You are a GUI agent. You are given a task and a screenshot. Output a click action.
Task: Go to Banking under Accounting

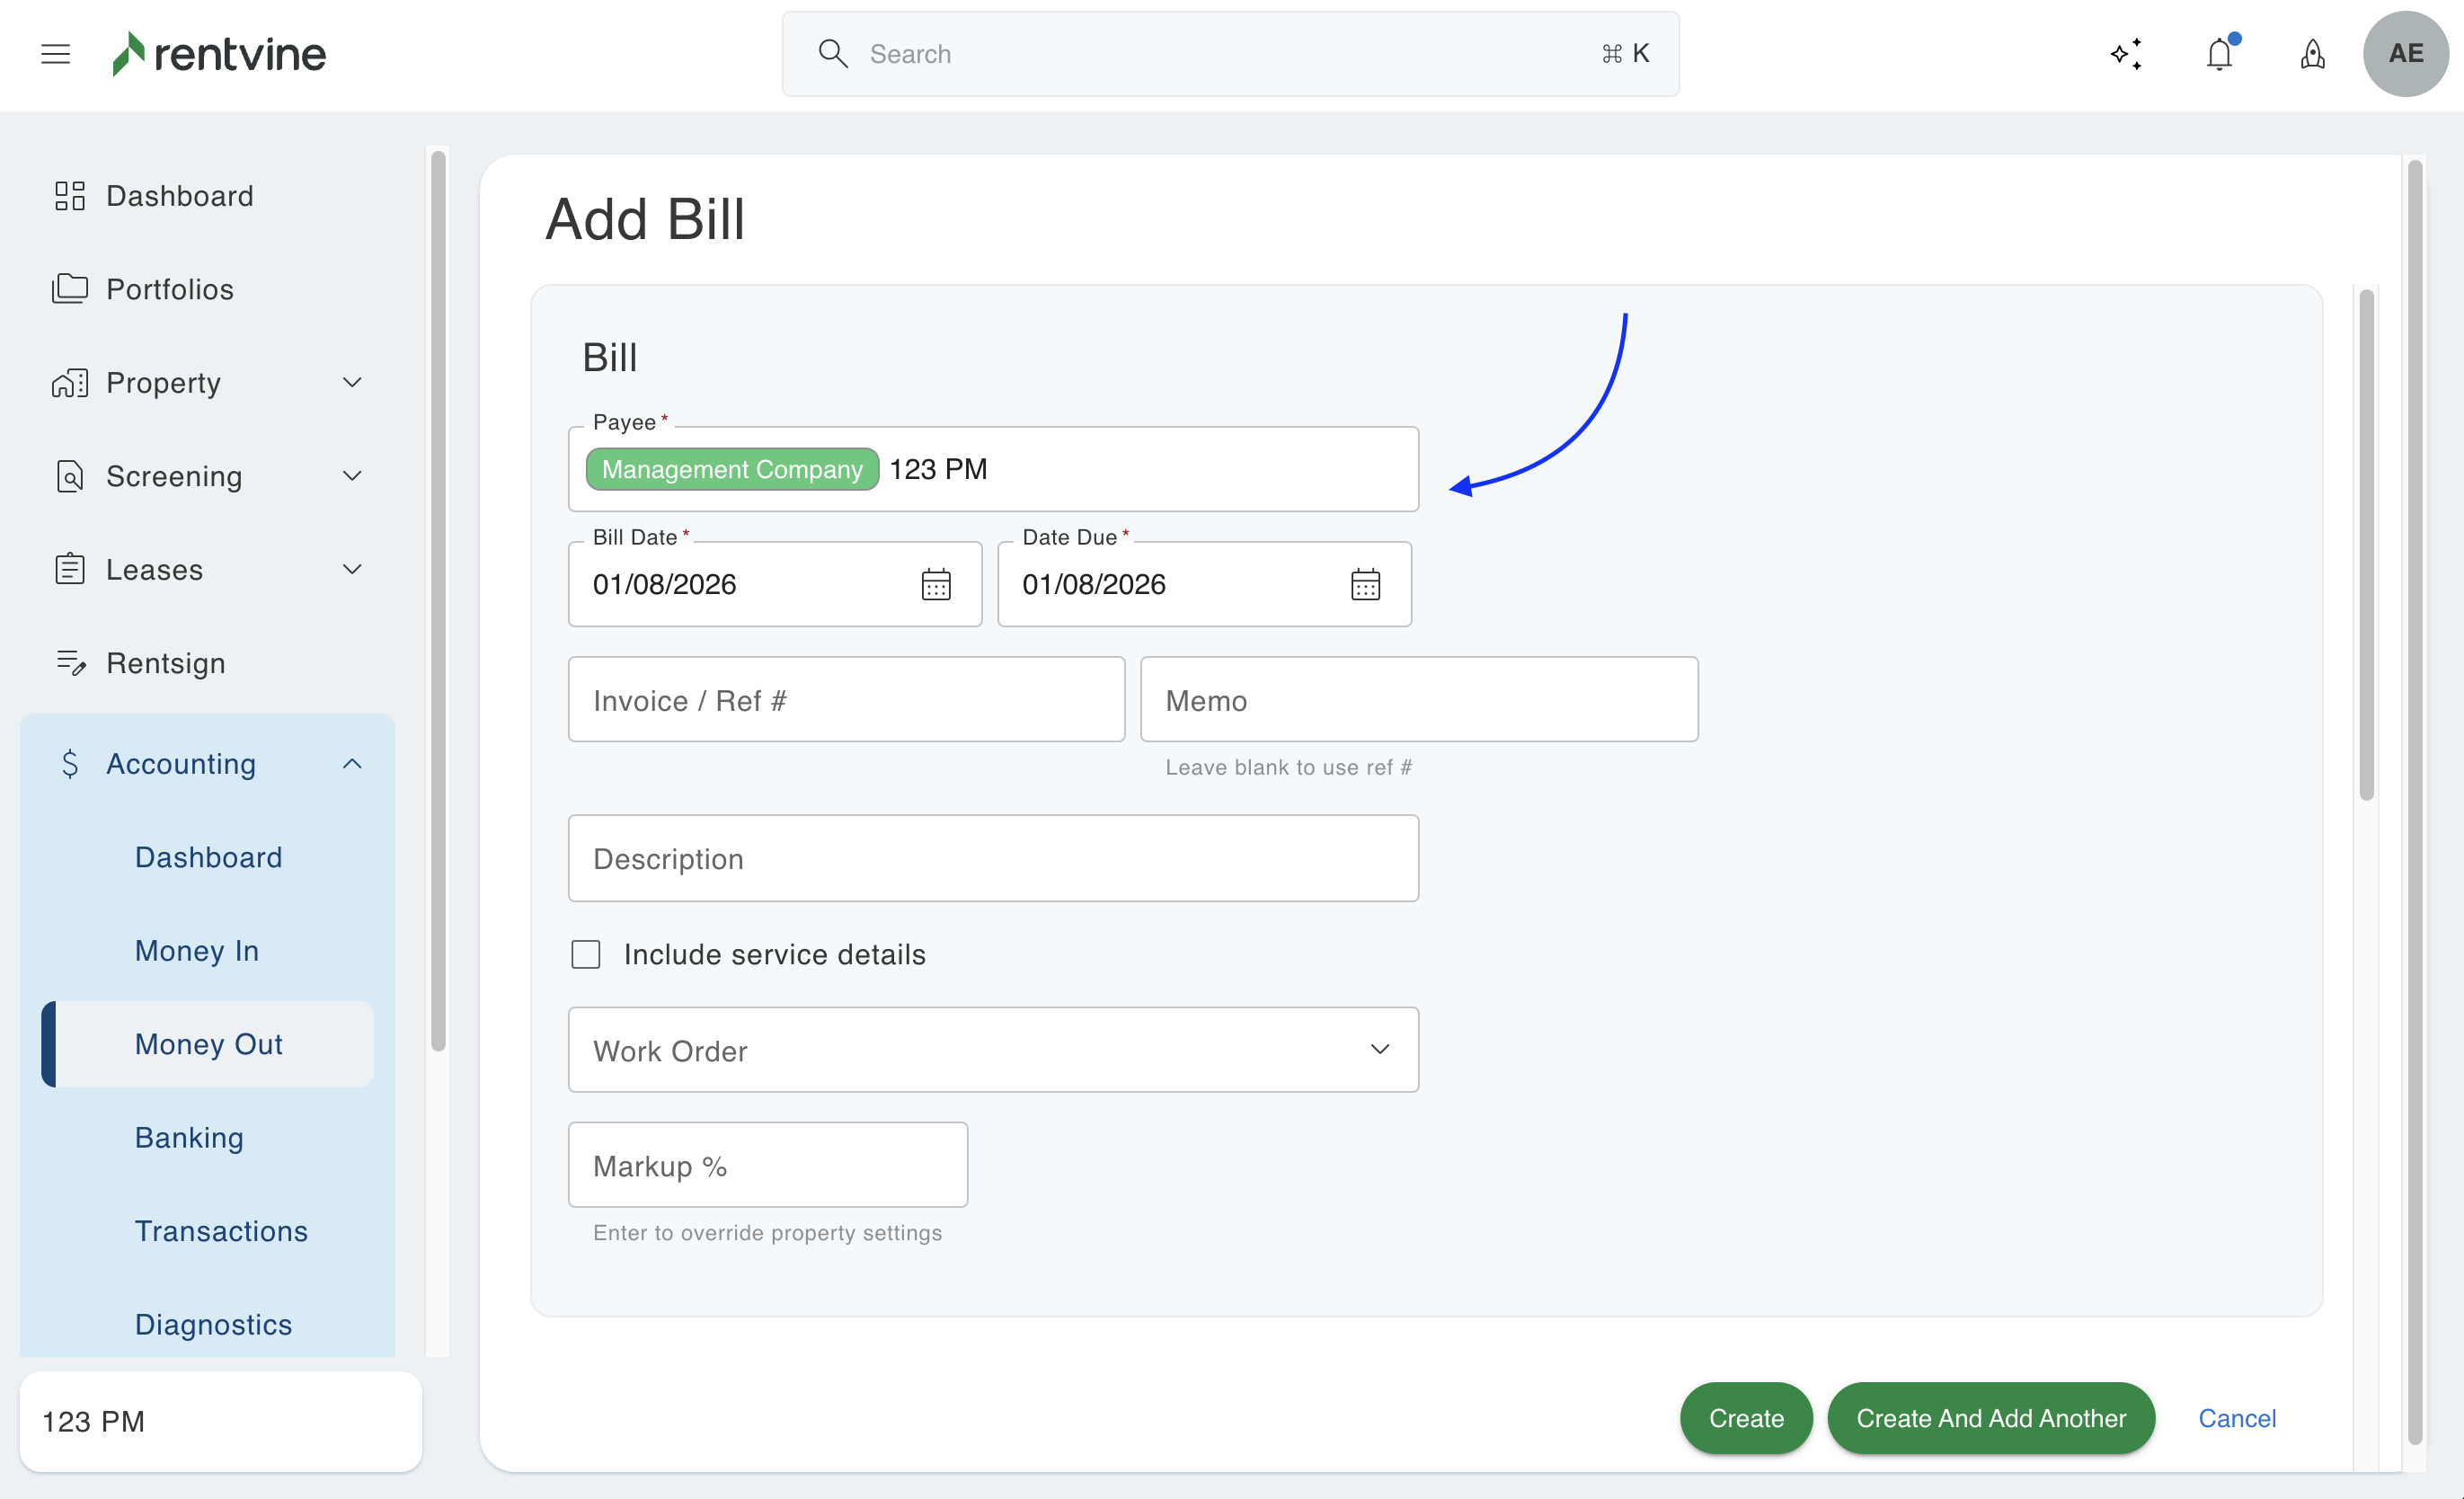(x=189, y=1138)
